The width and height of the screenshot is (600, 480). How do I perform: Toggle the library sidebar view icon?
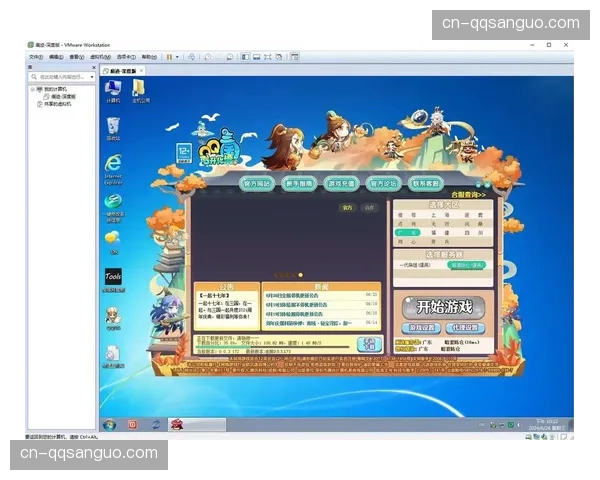point(245,57)
